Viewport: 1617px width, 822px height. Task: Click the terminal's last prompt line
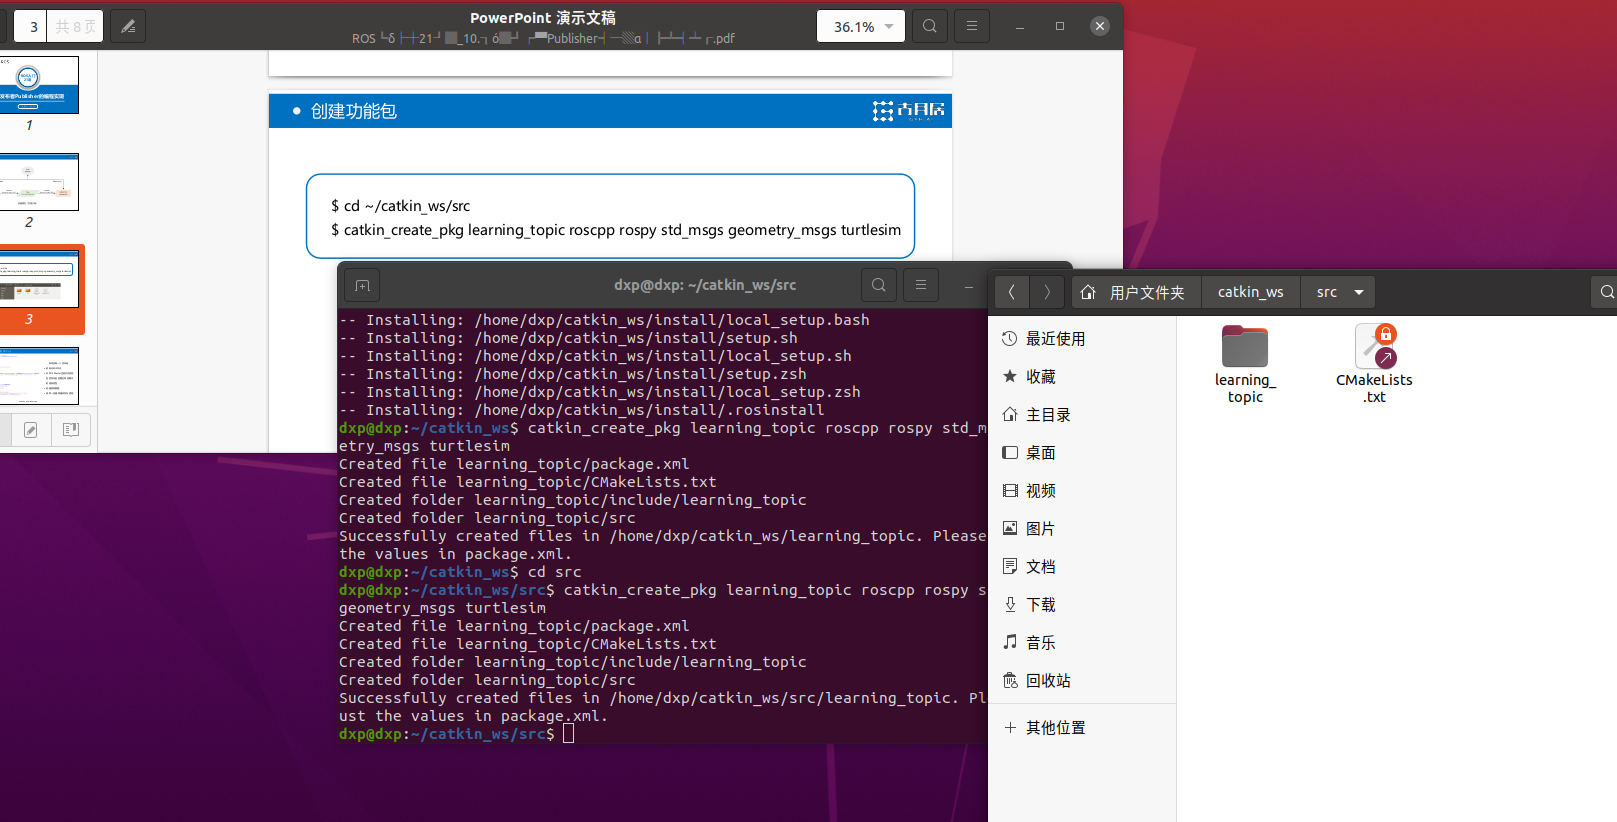tap(457, 734)
